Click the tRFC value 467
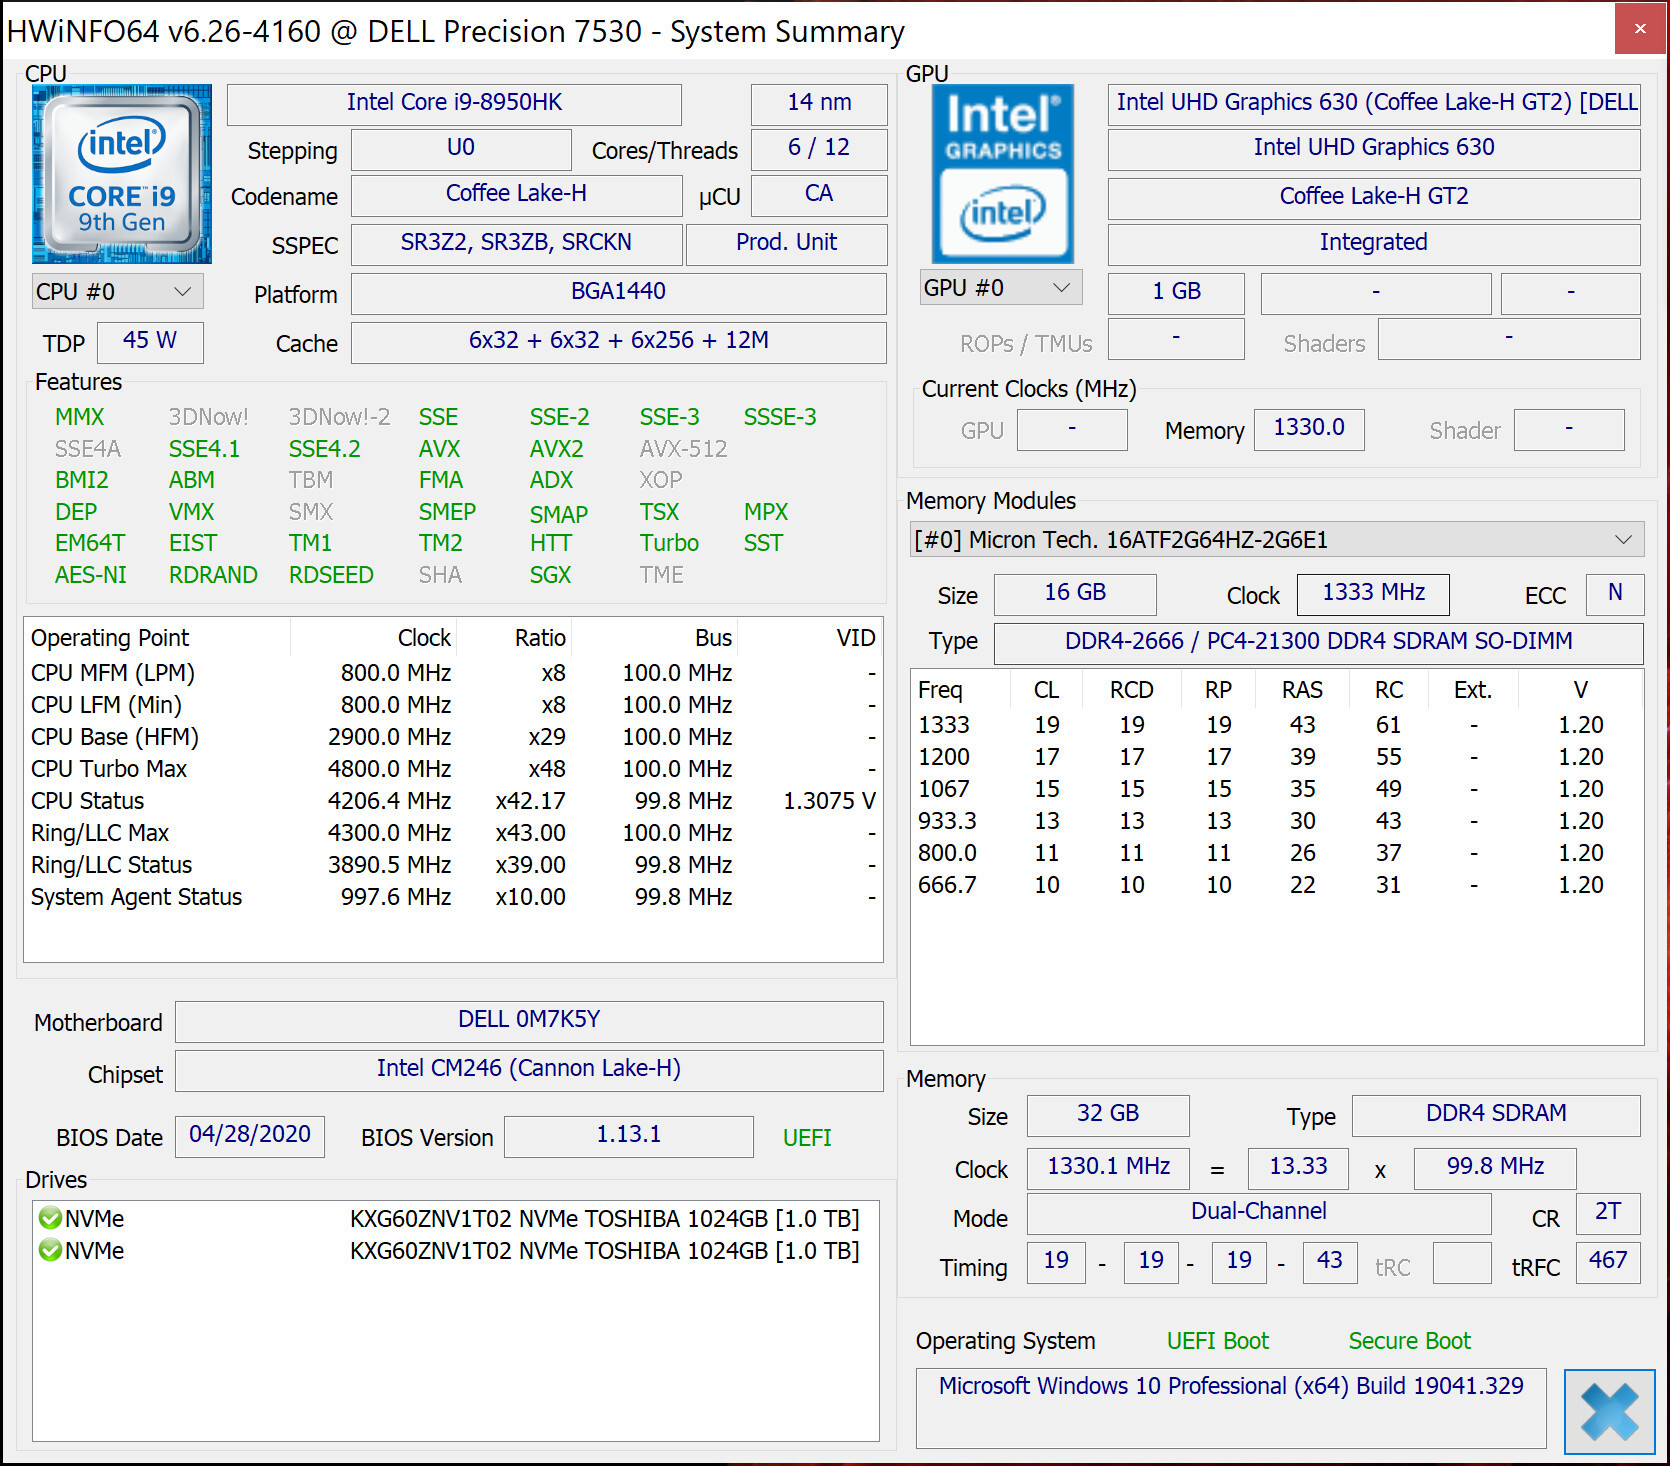The width and height of the screenshot is (1670, 1466). pyautogui.click(x=1608, y=1261)
